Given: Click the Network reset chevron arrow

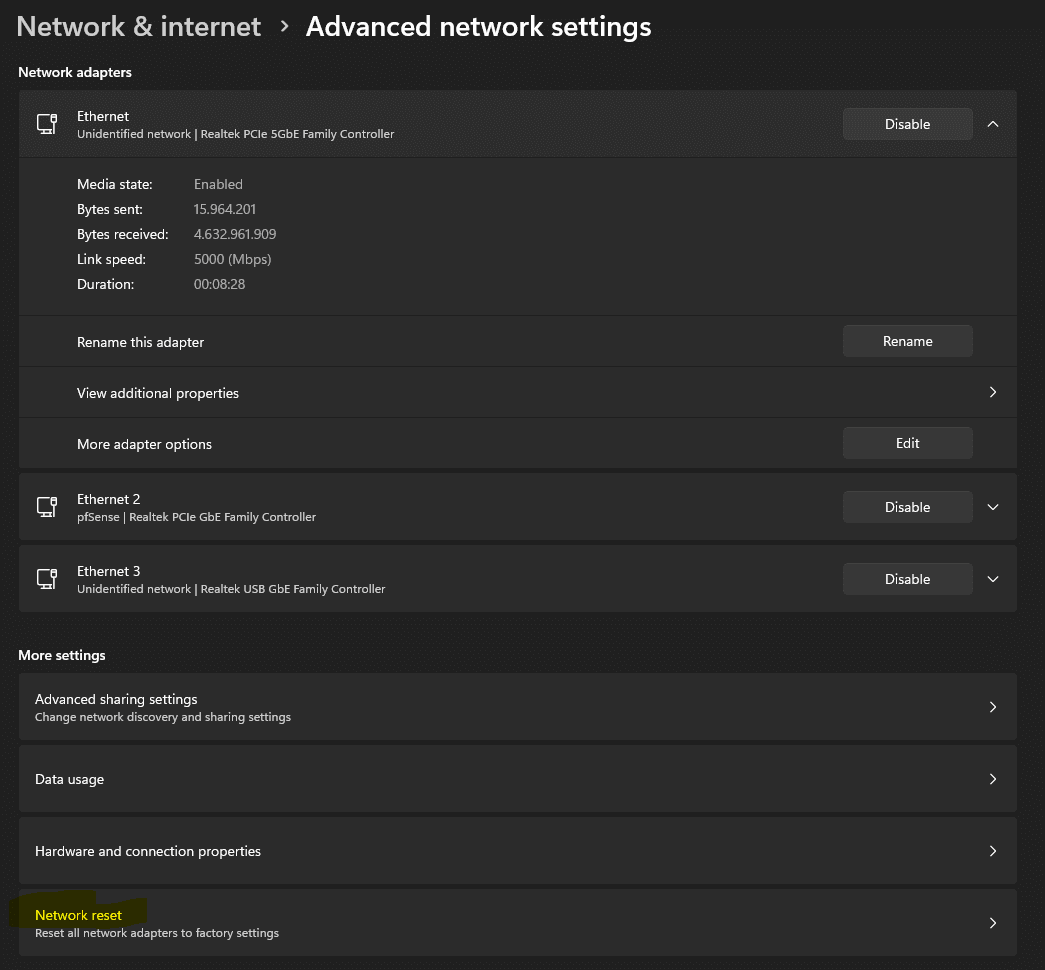Looking at the screenshot, I should point(993,923).
